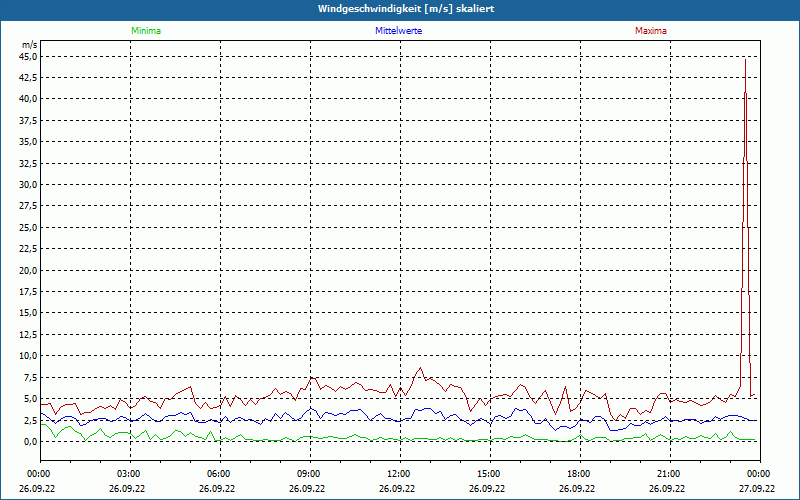Click the 27,5 y-axis value

point(29,206)
